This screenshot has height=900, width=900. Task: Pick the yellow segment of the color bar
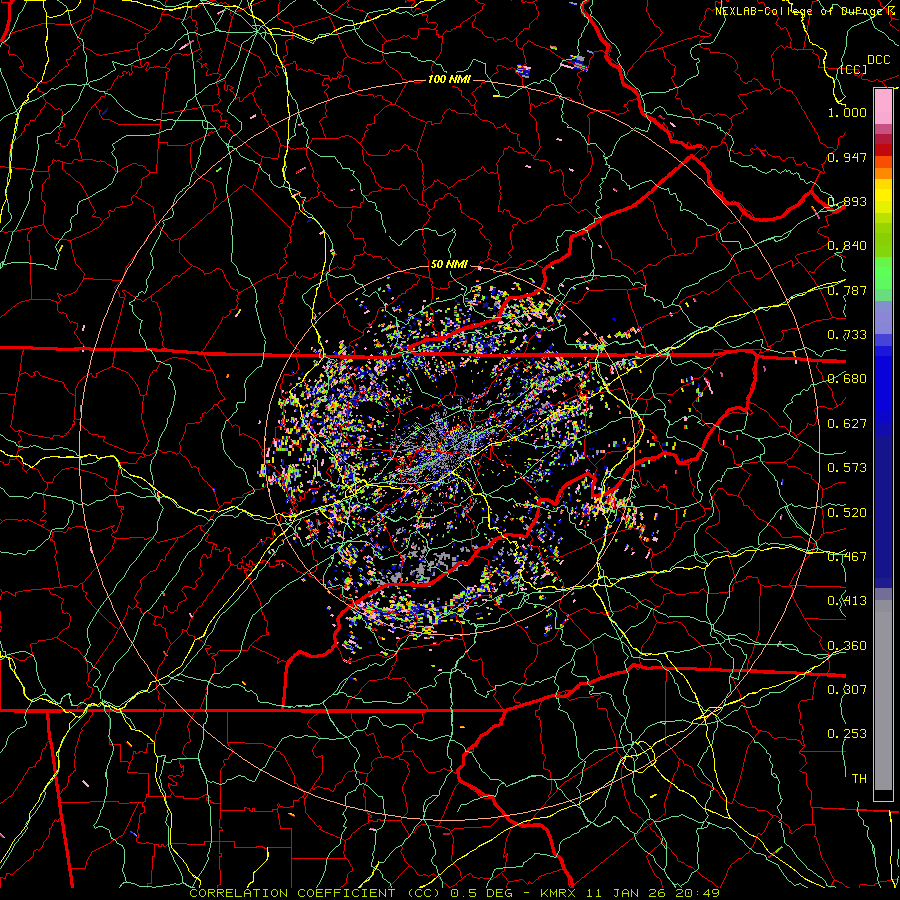[x=883, y=196]
